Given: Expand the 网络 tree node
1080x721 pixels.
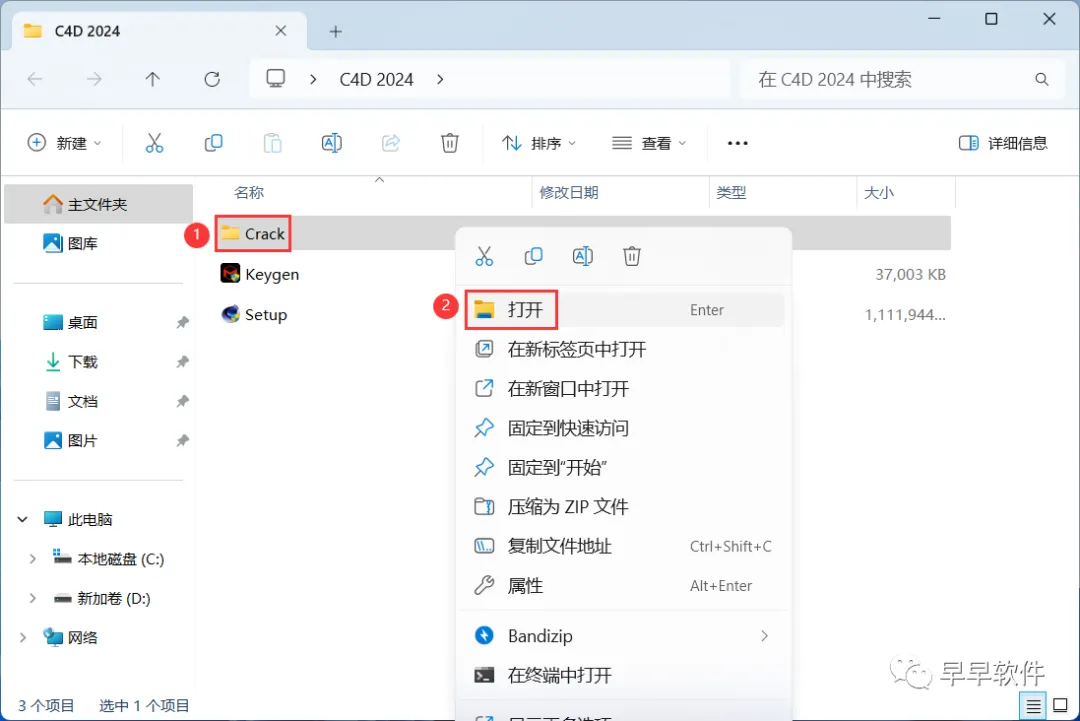Looking at the screenshot, I should [x=23, y=638].
